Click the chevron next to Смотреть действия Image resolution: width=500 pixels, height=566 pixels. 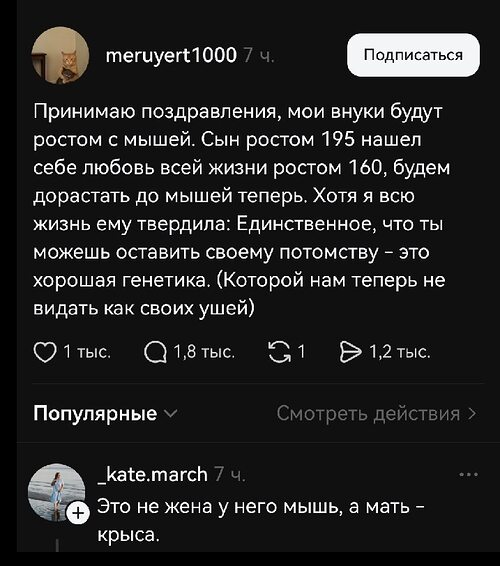[x=472, y=414]
